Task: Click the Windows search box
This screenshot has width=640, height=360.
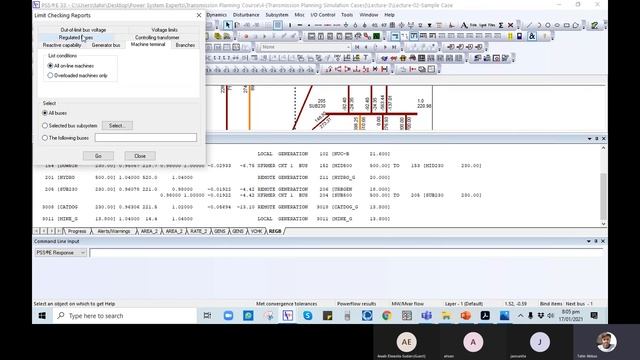Action: 124,316
